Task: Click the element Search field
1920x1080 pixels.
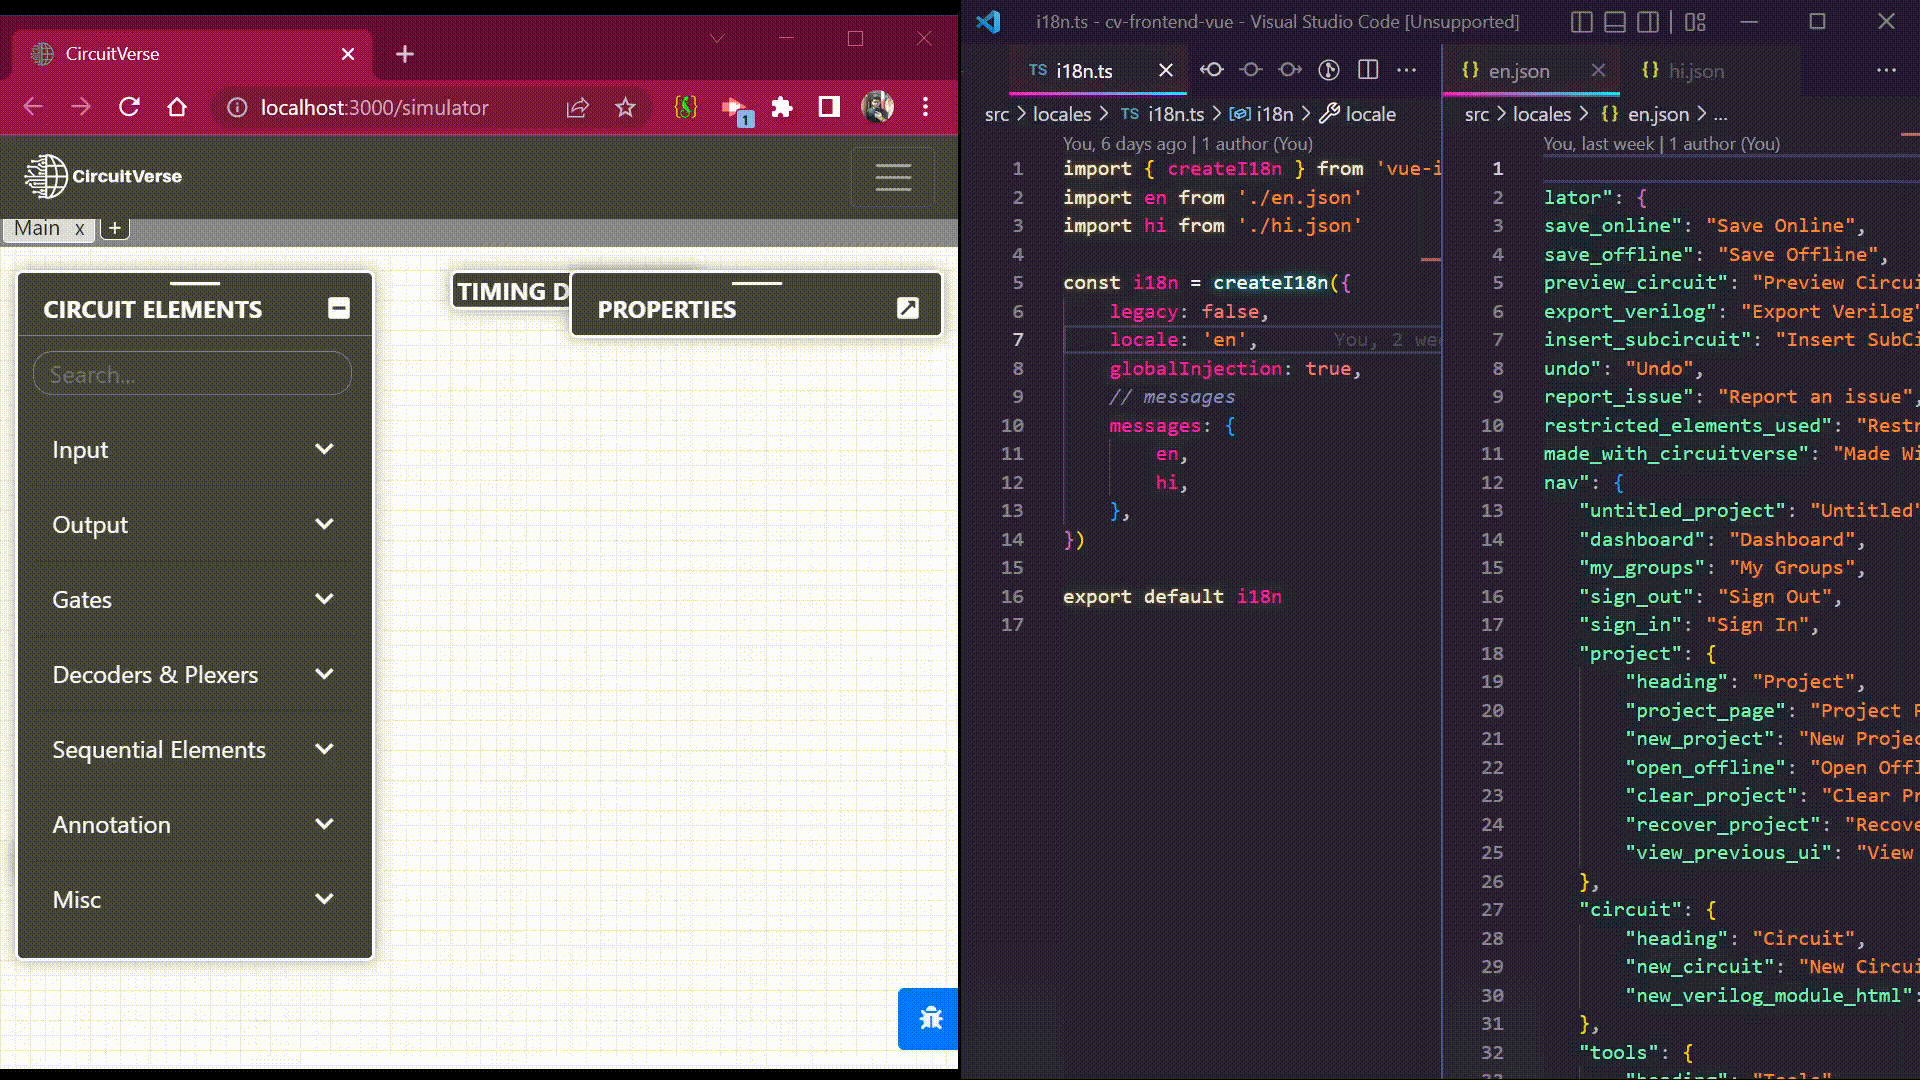Action: point(192,374)
